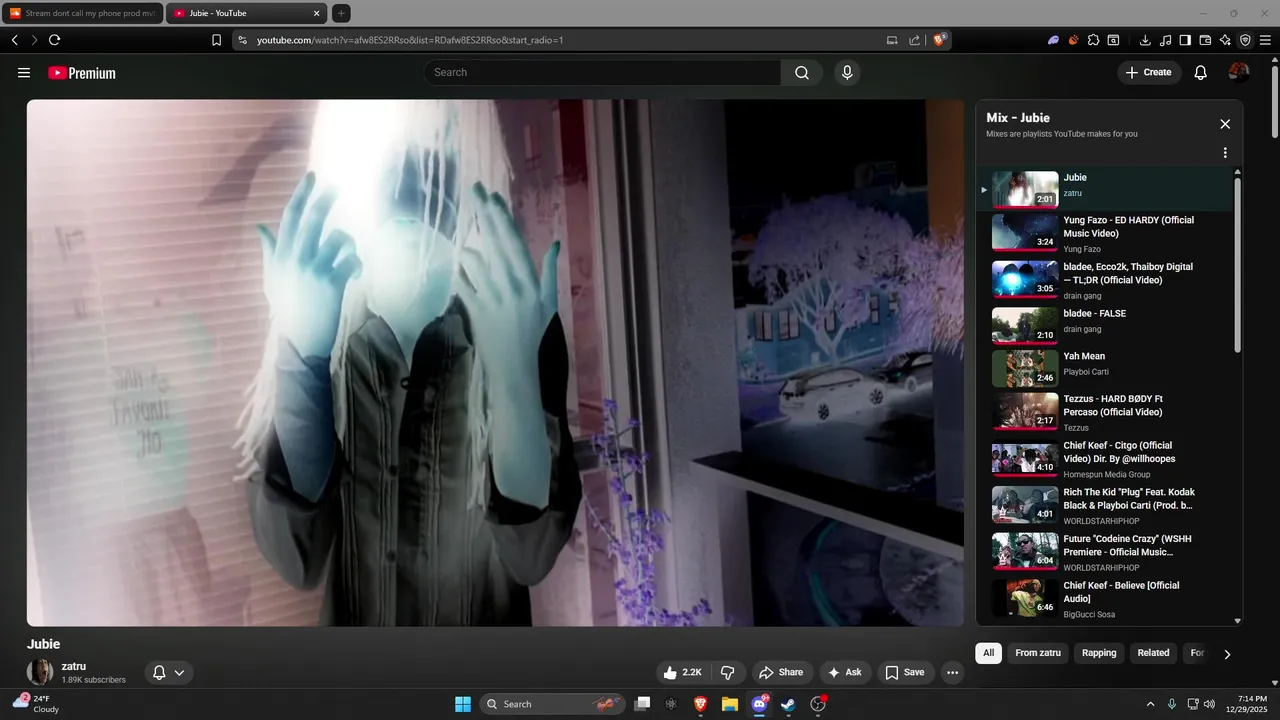The width and height of the screenshot is (1280, 720).
Task: Open the YouTube guide hamburger menu
Action: click(x=24, y=73)
